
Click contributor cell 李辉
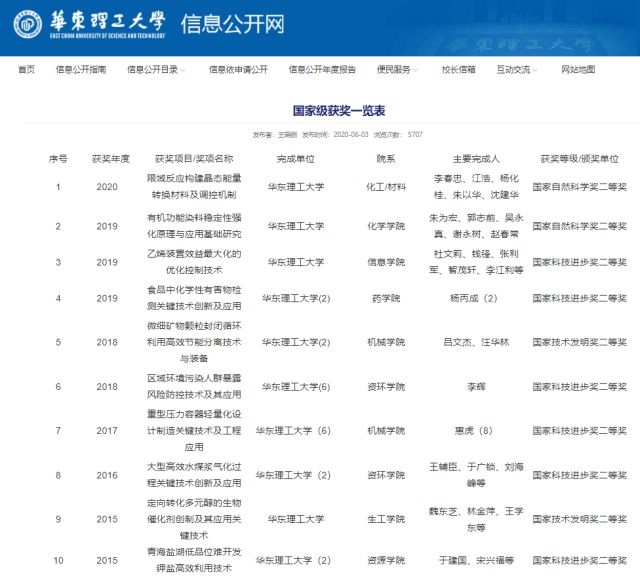point(476,387)
